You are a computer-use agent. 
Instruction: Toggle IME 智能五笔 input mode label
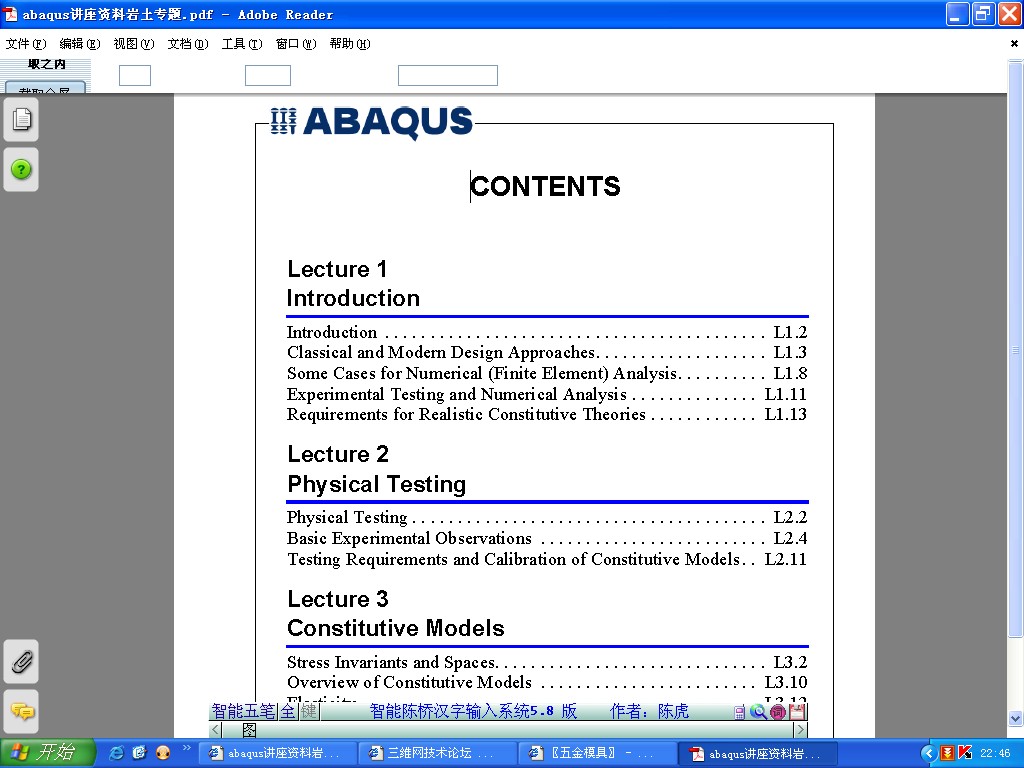[244, 711]
